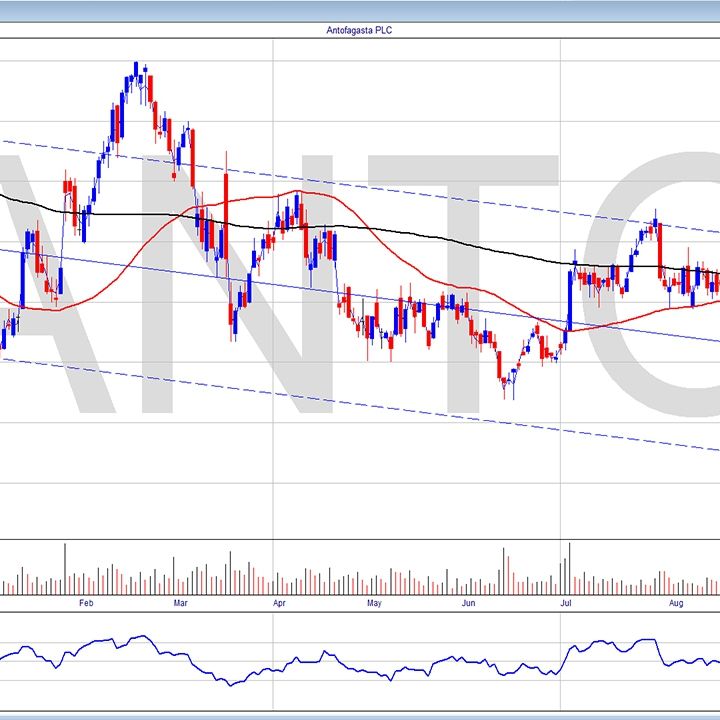Viewport: 720px width, 720px height.
Task: Click the May label on the date axis
Action: point(375,603)
